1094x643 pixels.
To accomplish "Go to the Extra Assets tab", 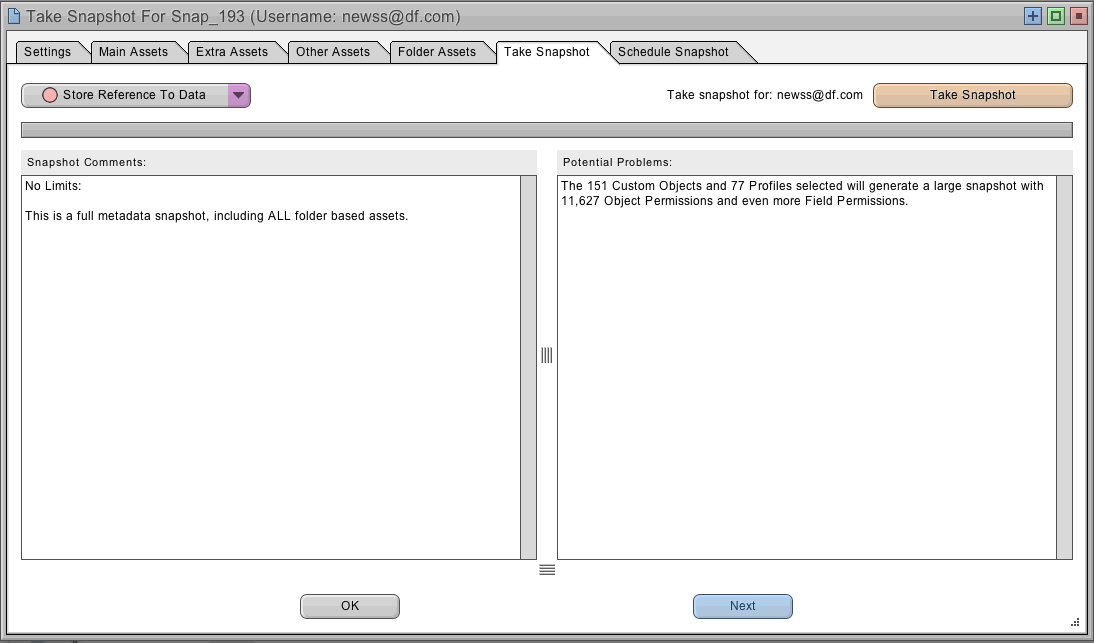I will [232, 52].
